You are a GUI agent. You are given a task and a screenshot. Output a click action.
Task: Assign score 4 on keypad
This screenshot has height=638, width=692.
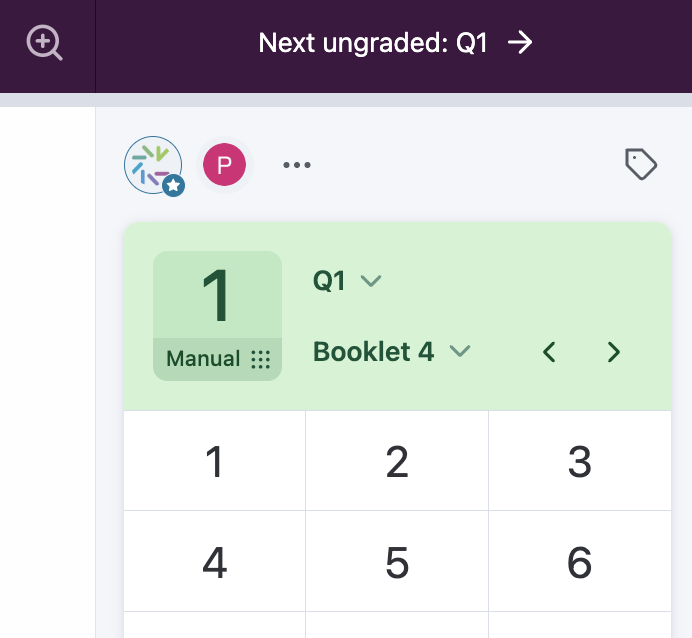[x=214, y=563]
